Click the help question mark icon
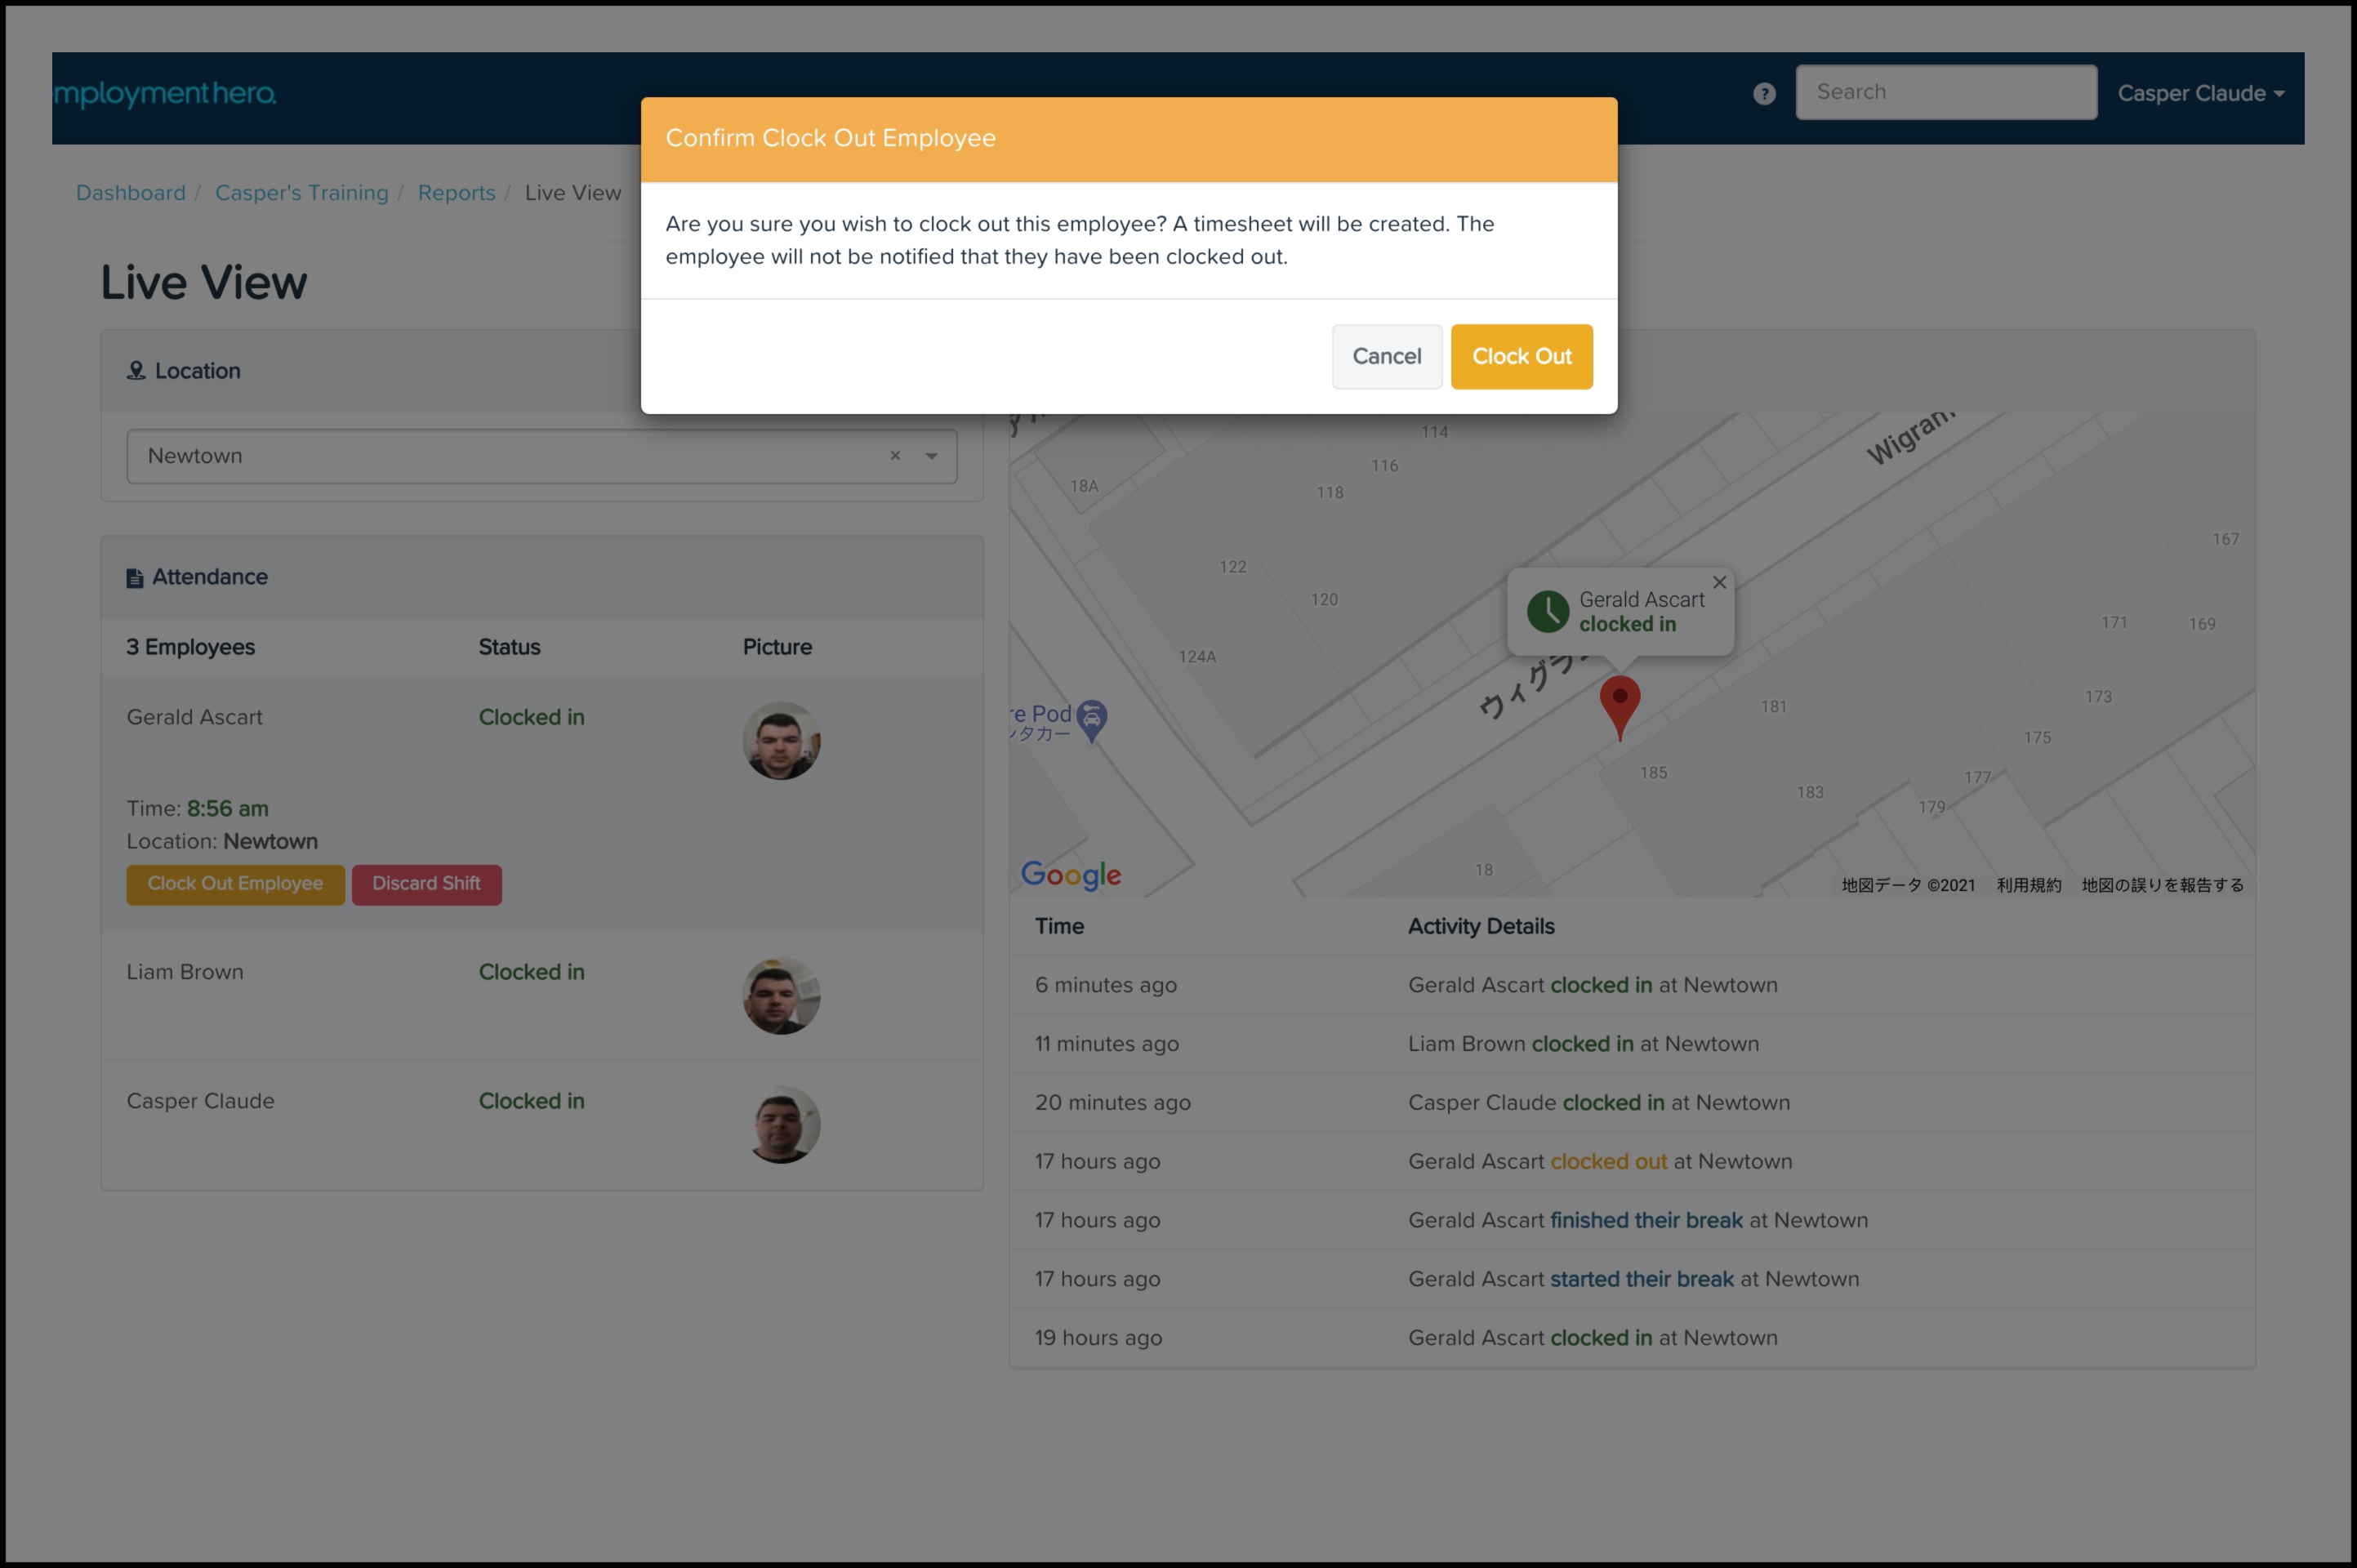 [1764, 93]
